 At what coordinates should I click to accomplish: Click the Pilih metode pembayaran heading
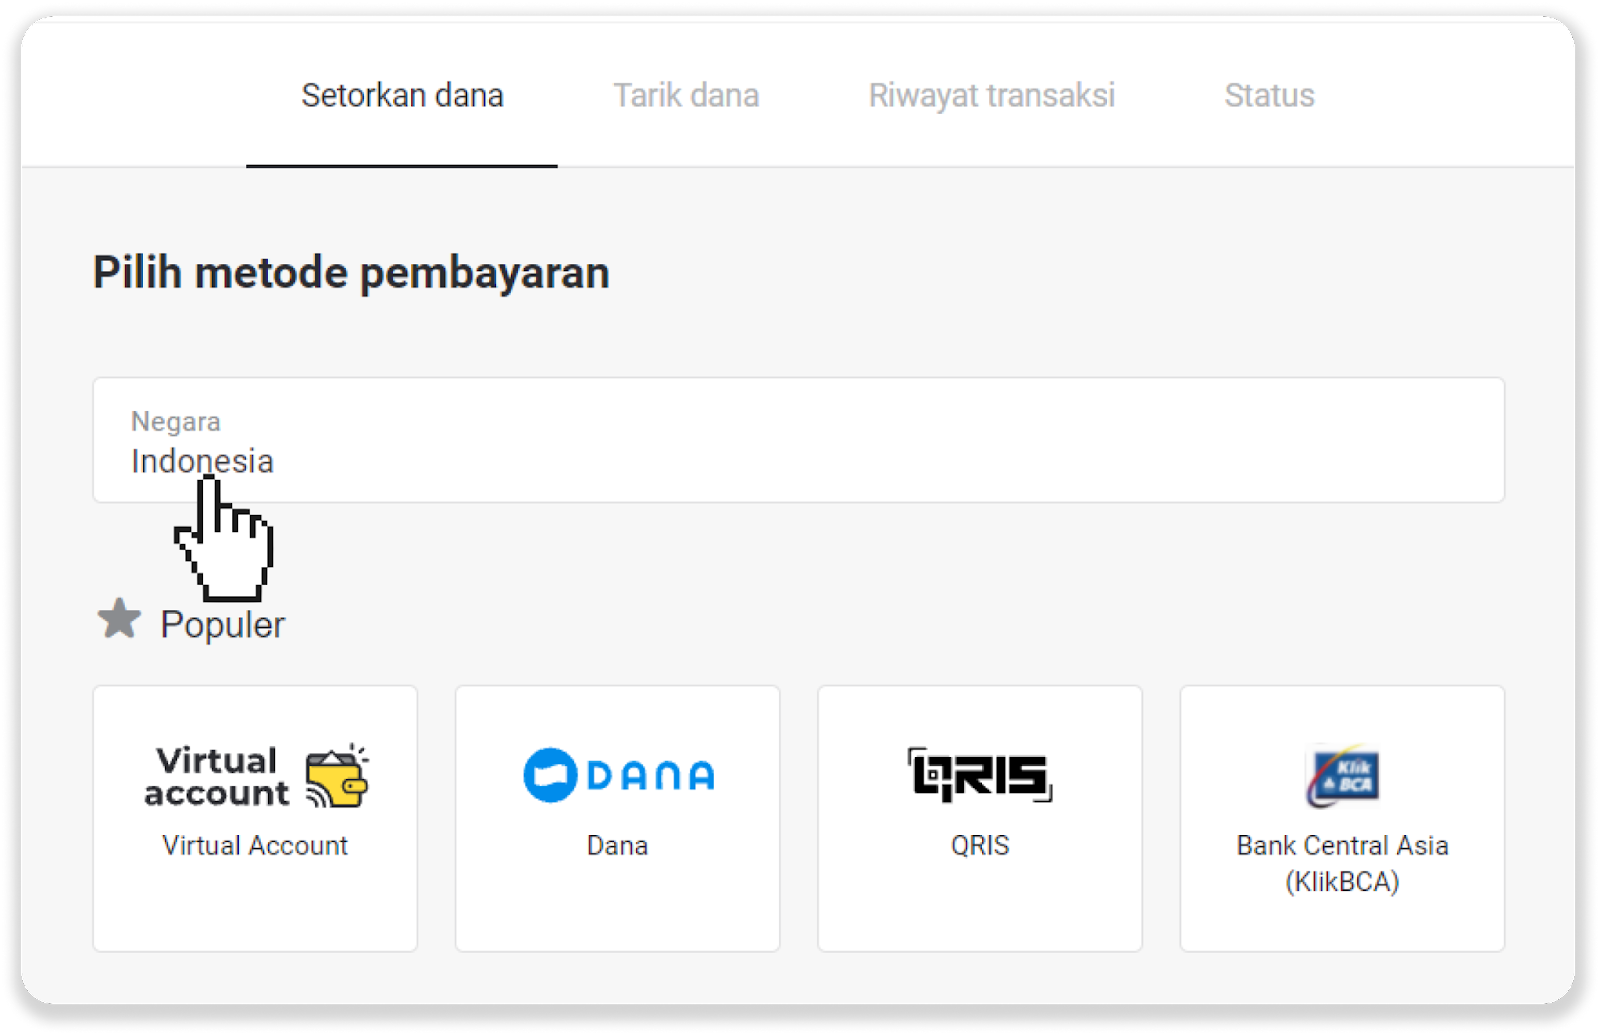(351, 273)
